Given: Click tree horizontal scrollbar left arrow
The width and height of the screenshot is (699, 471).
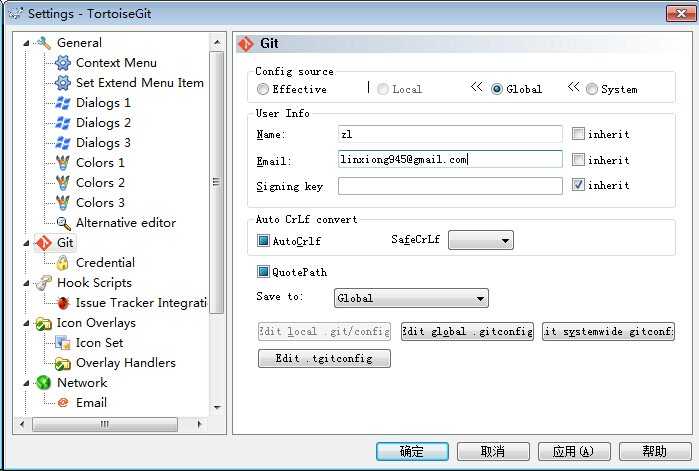Looking at the screenshot, I should point(22,424).
